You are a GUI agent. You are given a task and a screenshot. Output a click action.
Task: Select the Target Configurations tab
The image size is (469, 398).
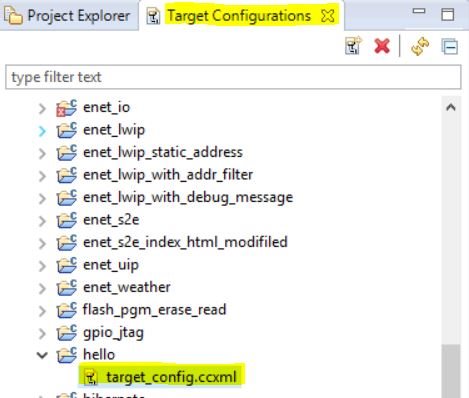point(239,16)
